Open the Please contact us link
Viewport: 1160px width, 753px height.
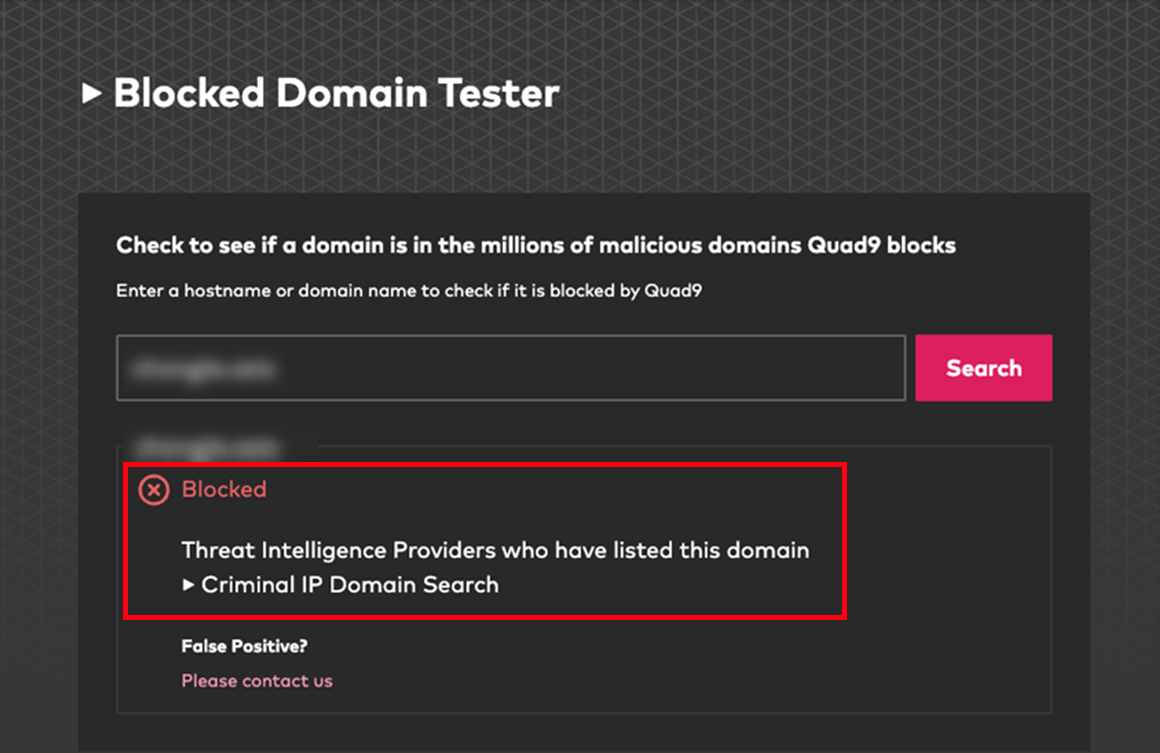pos(256,680)
